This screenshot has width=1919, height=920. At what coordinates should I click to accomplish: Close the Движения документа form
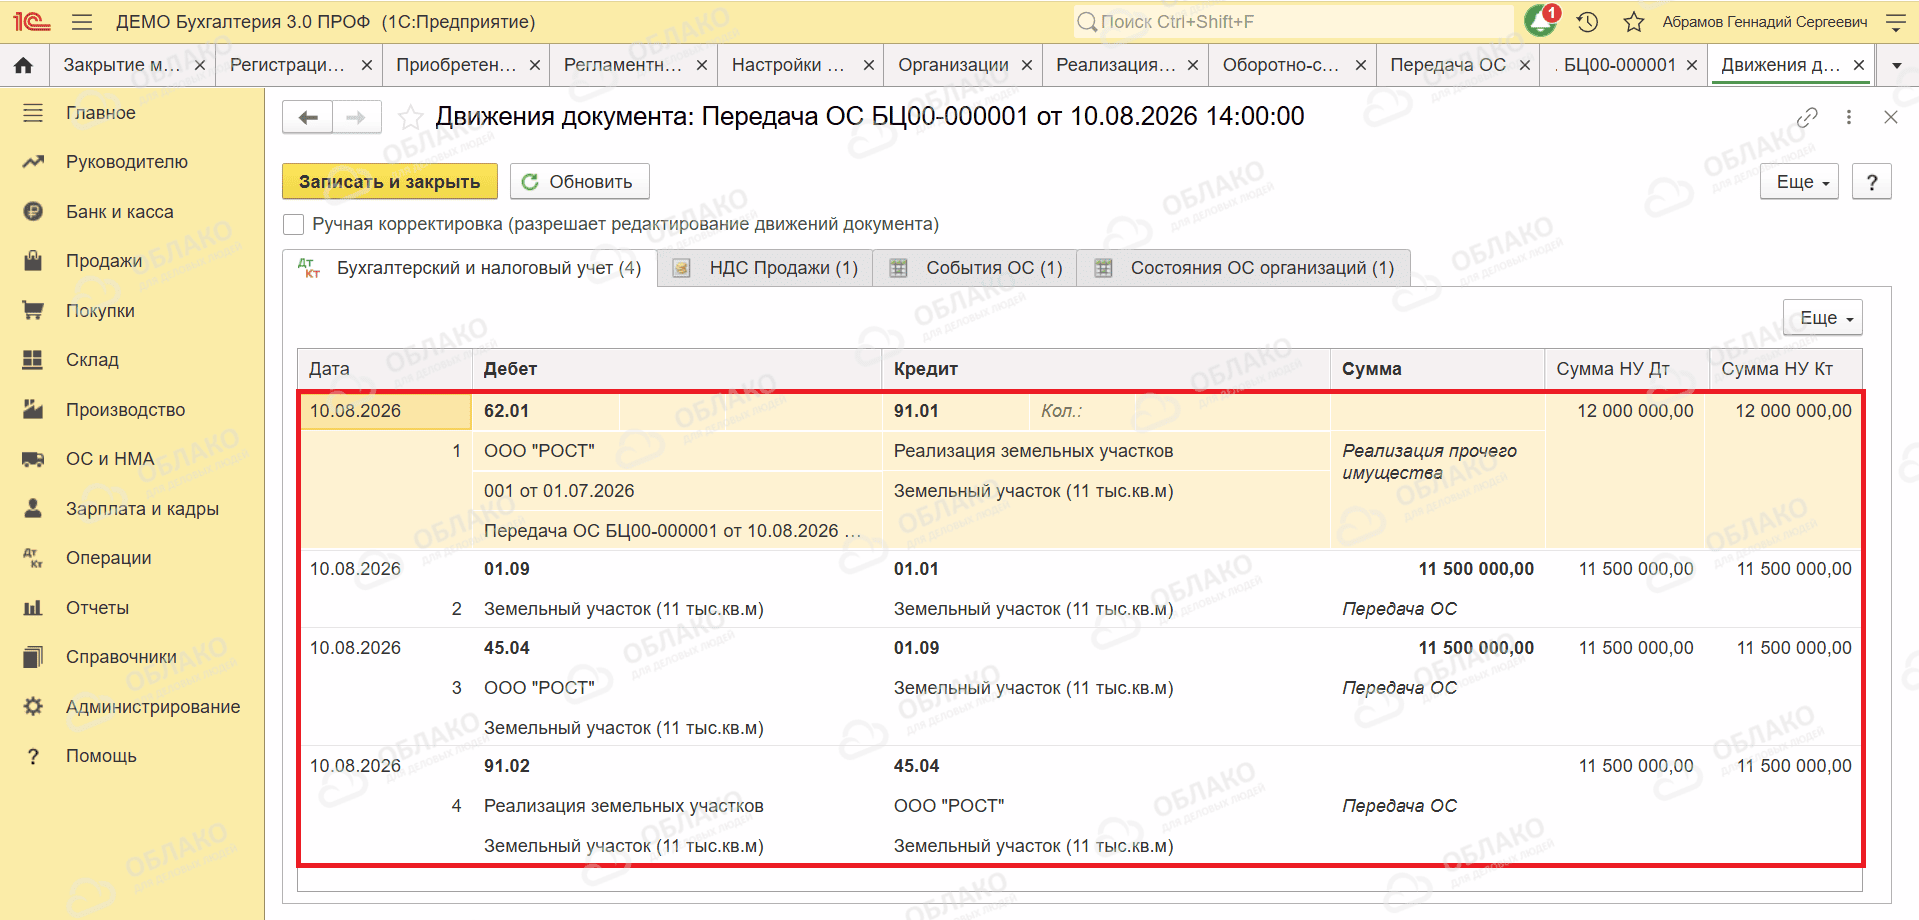click(1890, 117)
